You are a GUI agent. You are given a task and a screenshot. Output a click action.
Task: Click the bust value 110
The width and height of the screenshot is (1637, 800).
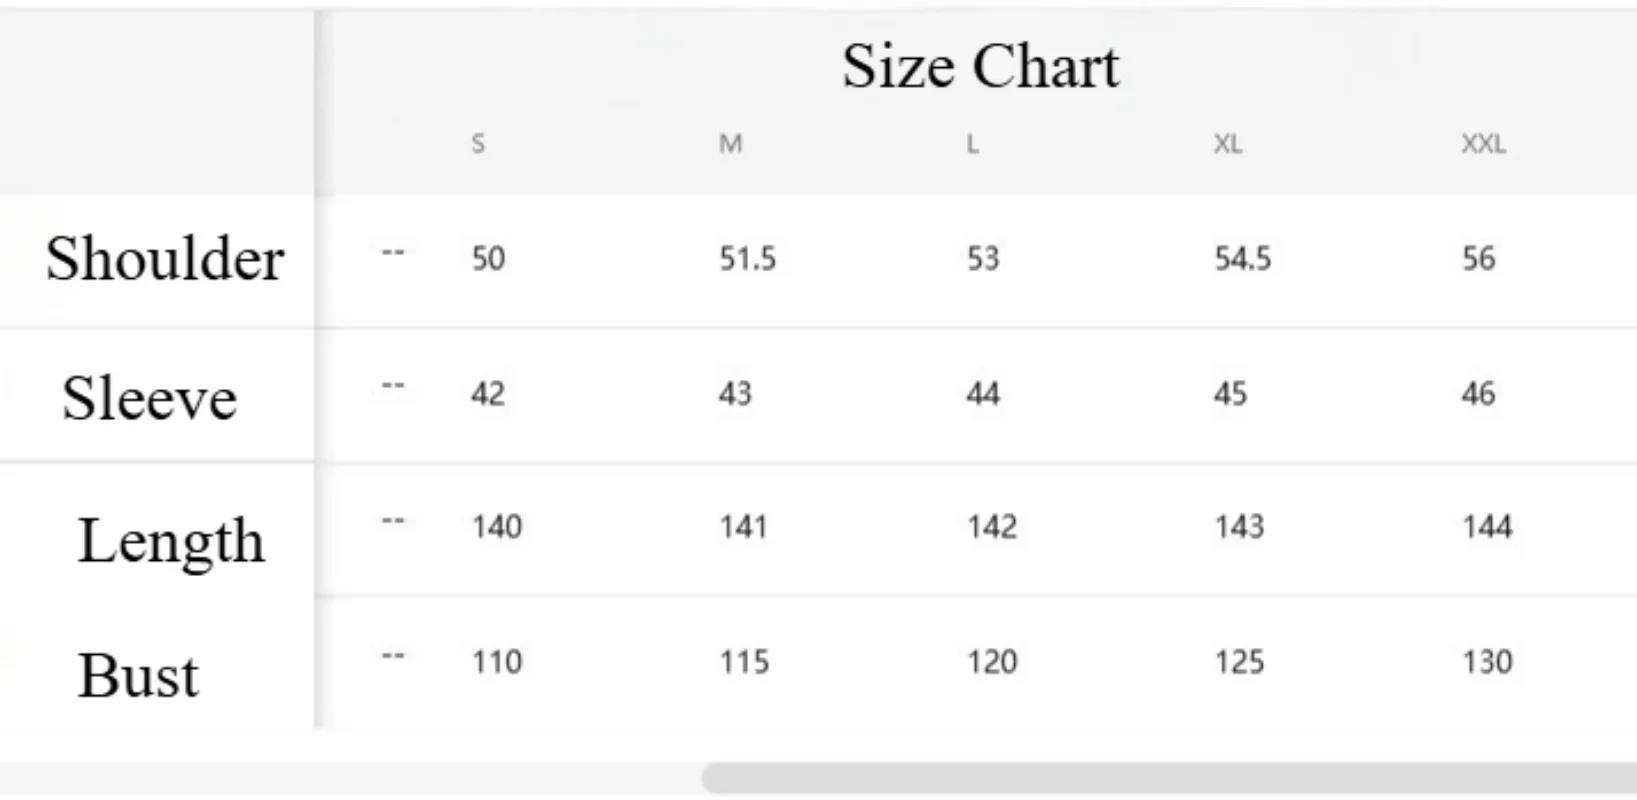coord(497,662)
